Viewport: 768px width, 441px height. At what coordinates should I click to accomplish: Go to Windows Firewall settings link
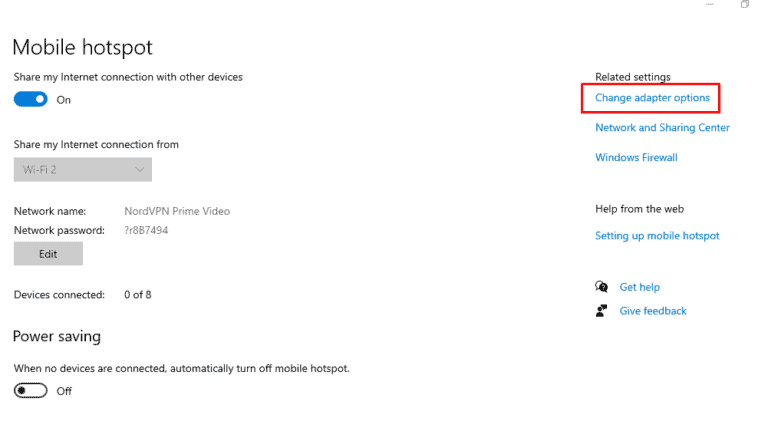coord(636,157)
